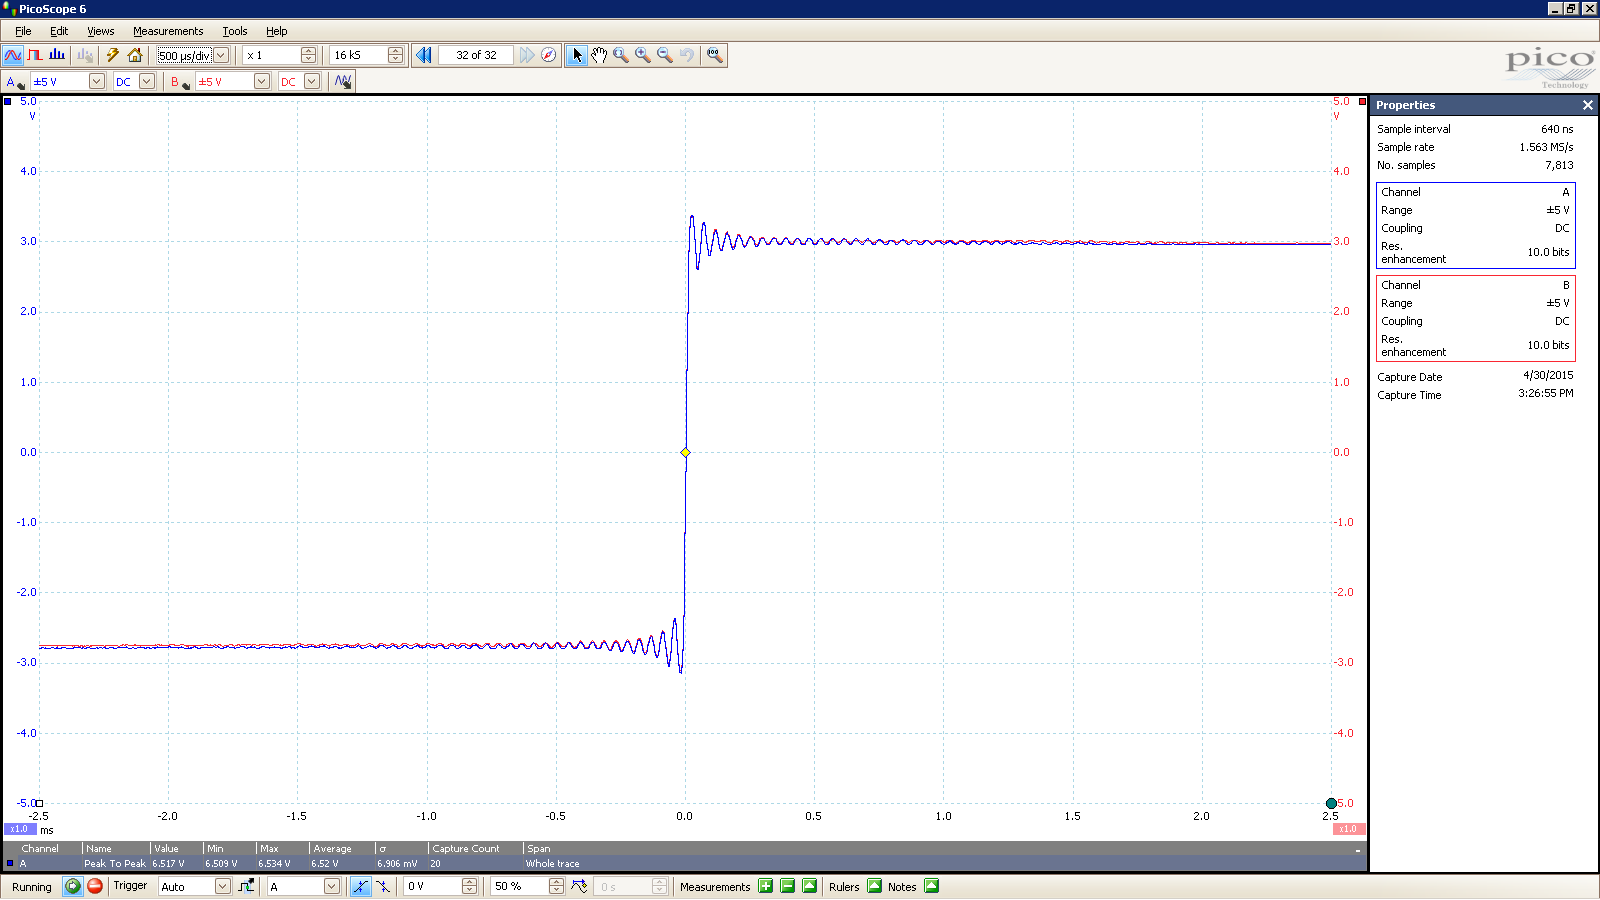Delete measurement with minus icon
Screen dimensions: 1600x900
787,886
